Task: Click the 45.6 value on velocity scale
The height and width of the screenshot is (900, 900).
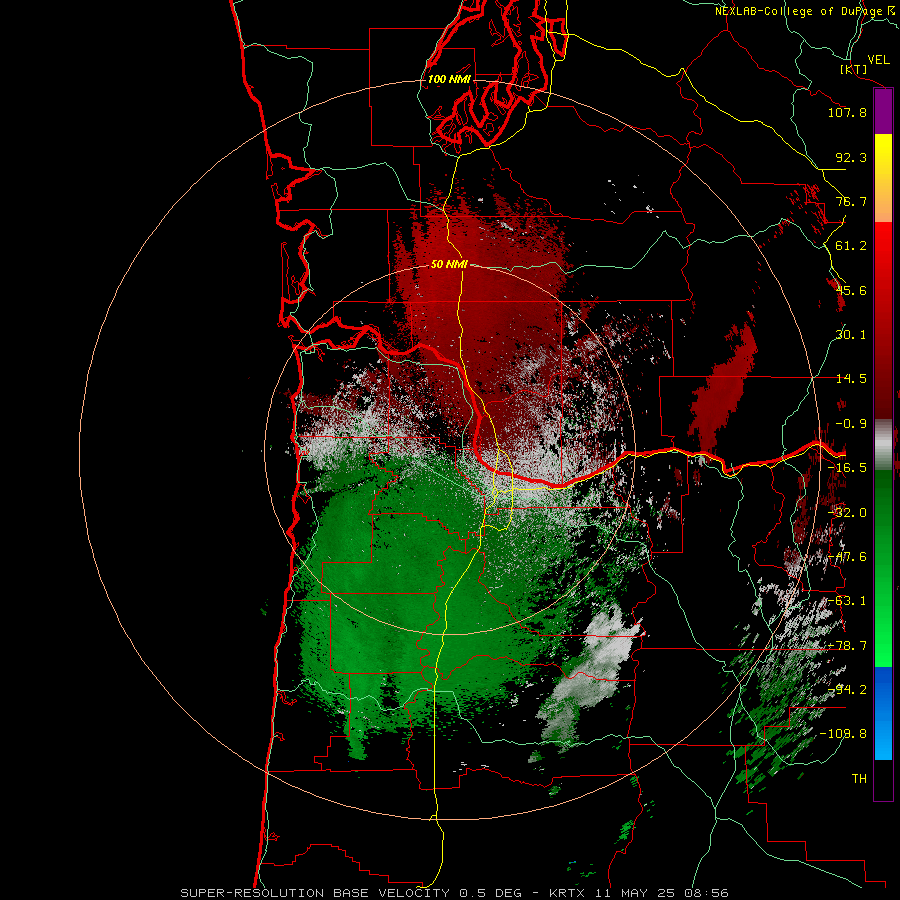Action: click(851, 290)
